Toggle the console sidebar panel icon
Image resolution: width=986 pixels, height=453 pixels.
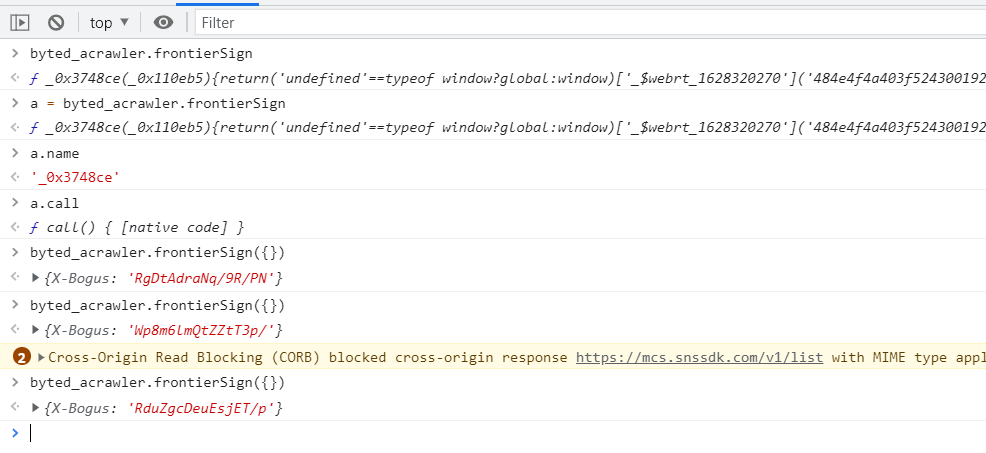[x=19, y=23]
